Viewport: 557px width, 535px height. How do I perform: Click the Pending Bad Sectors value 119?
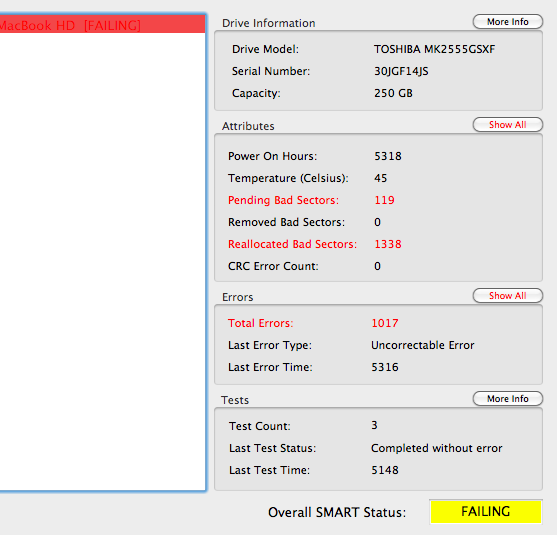tap(384, 200)
